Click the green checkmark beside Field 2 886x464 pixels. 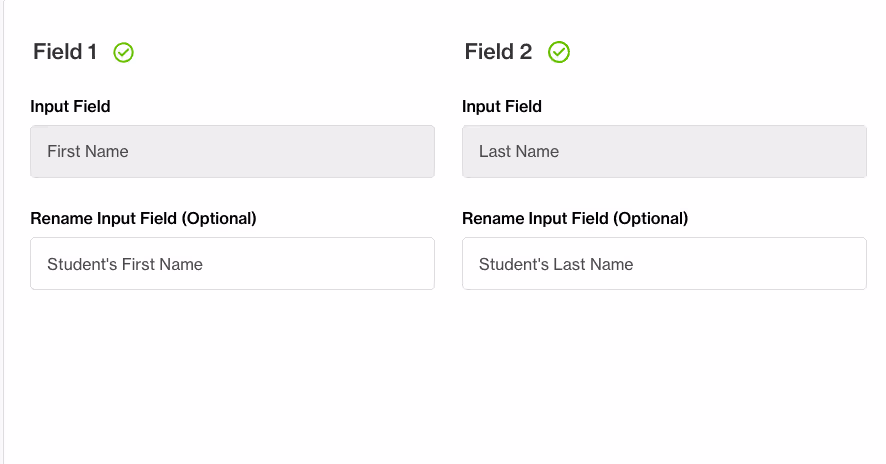pyautogui.click(x=559, y=52)
